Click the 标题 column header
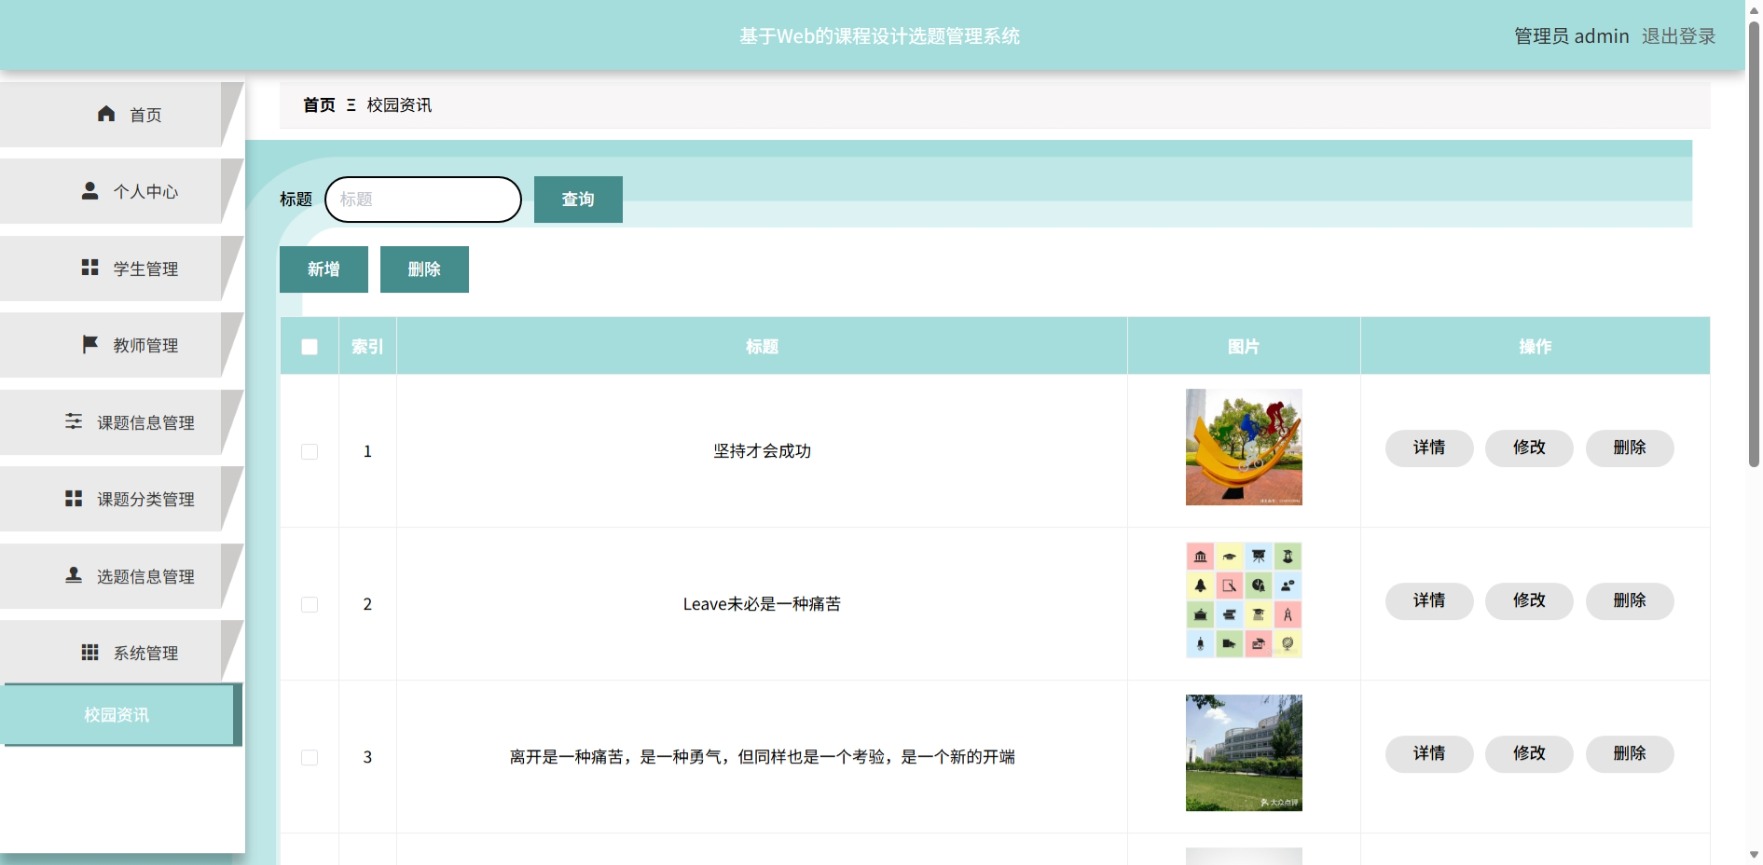This screenshot has width=1763, height=865. [x=762, y=347]
